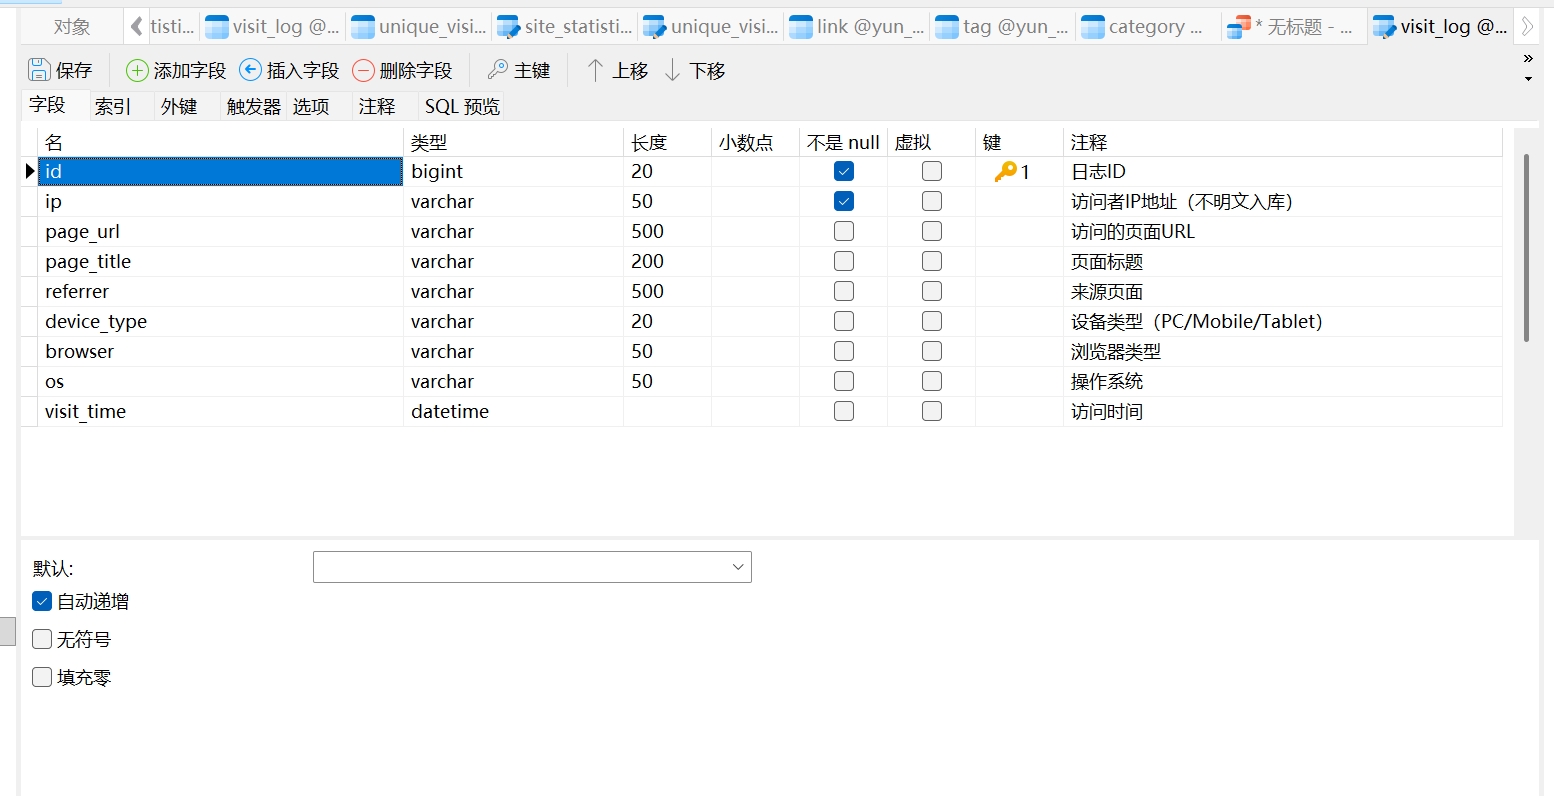Viewport: 1554px width, 796px height.
Task: Toggle 不是 null checkbox for page_url
Action: tap(844, 232)
